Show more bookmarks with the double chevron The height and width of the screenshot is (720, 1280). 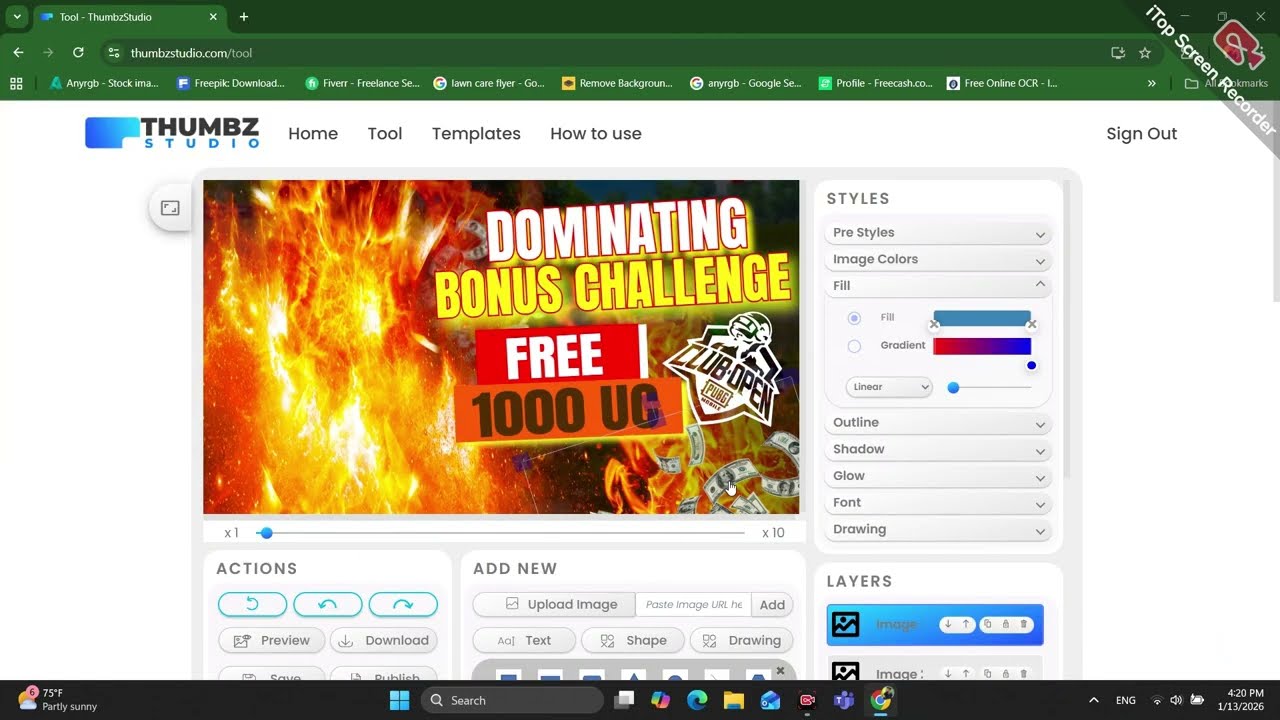tap(1152, 84)
